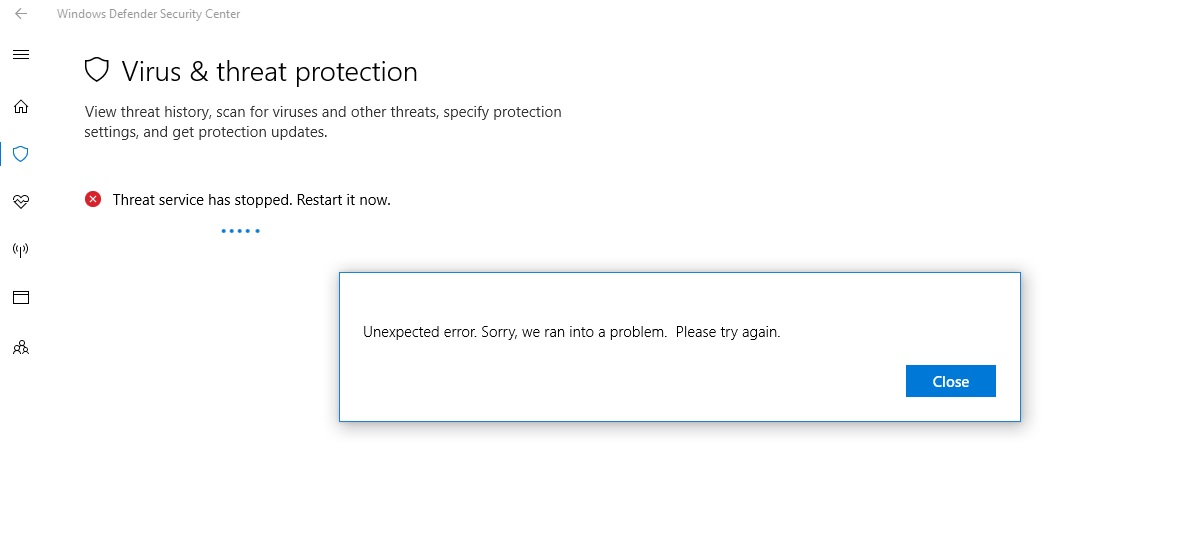1177x560 pixels.
Task: Close the unexpected error dialog
Action: 950,381
